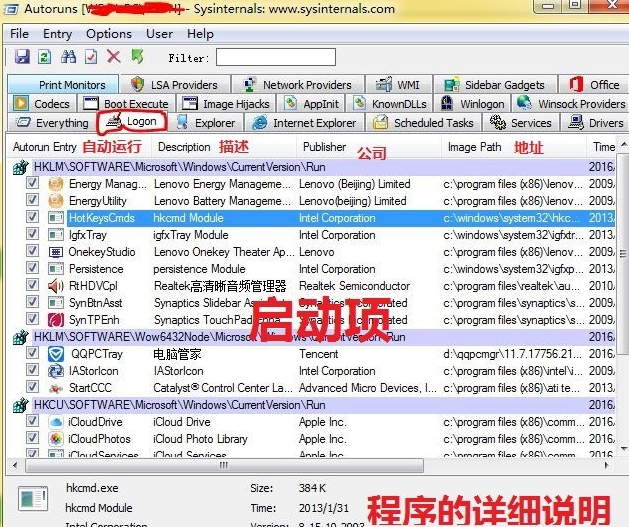629x527 pixels.
Task: Click the Autorun Entry column header
Action: pos(79,147)
